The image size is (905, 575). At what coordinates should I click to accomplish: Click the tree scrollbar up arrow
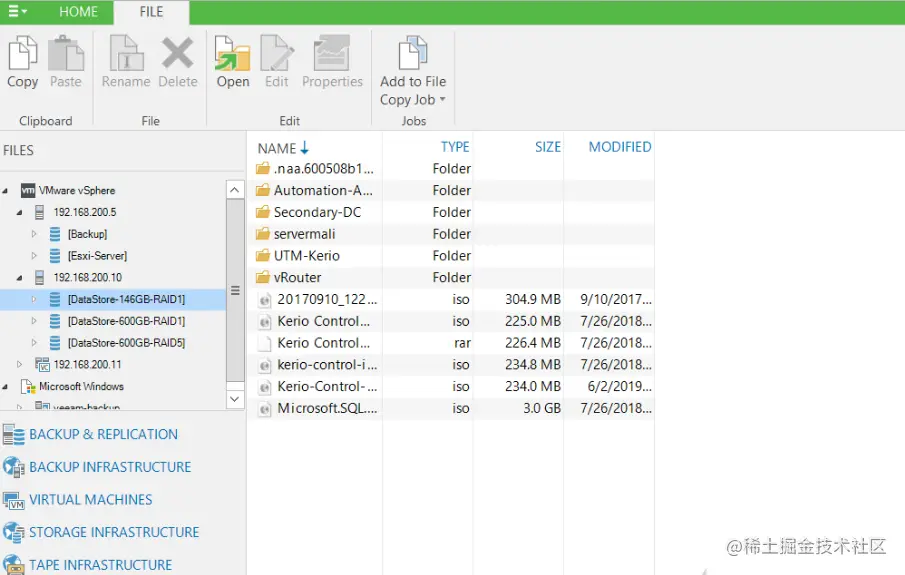pos(234,190)
